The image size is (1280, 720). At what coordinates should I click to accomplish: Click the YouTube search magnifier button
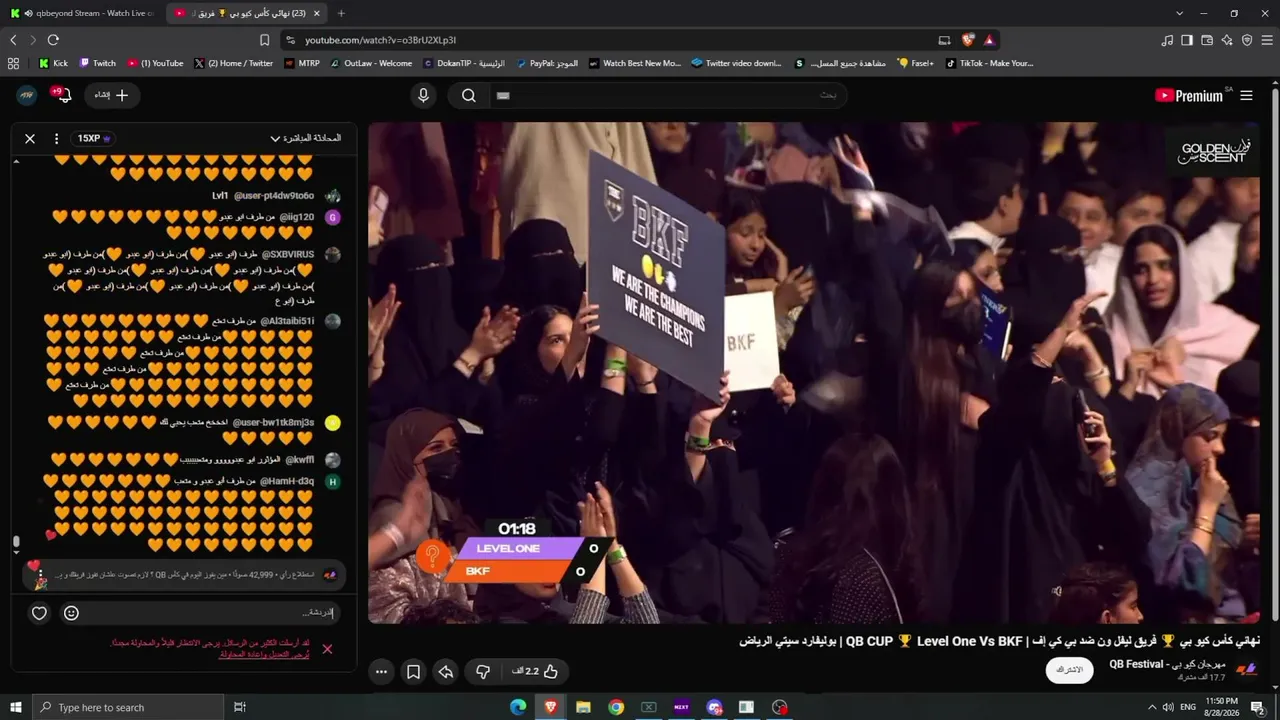[x=469, y=95]
